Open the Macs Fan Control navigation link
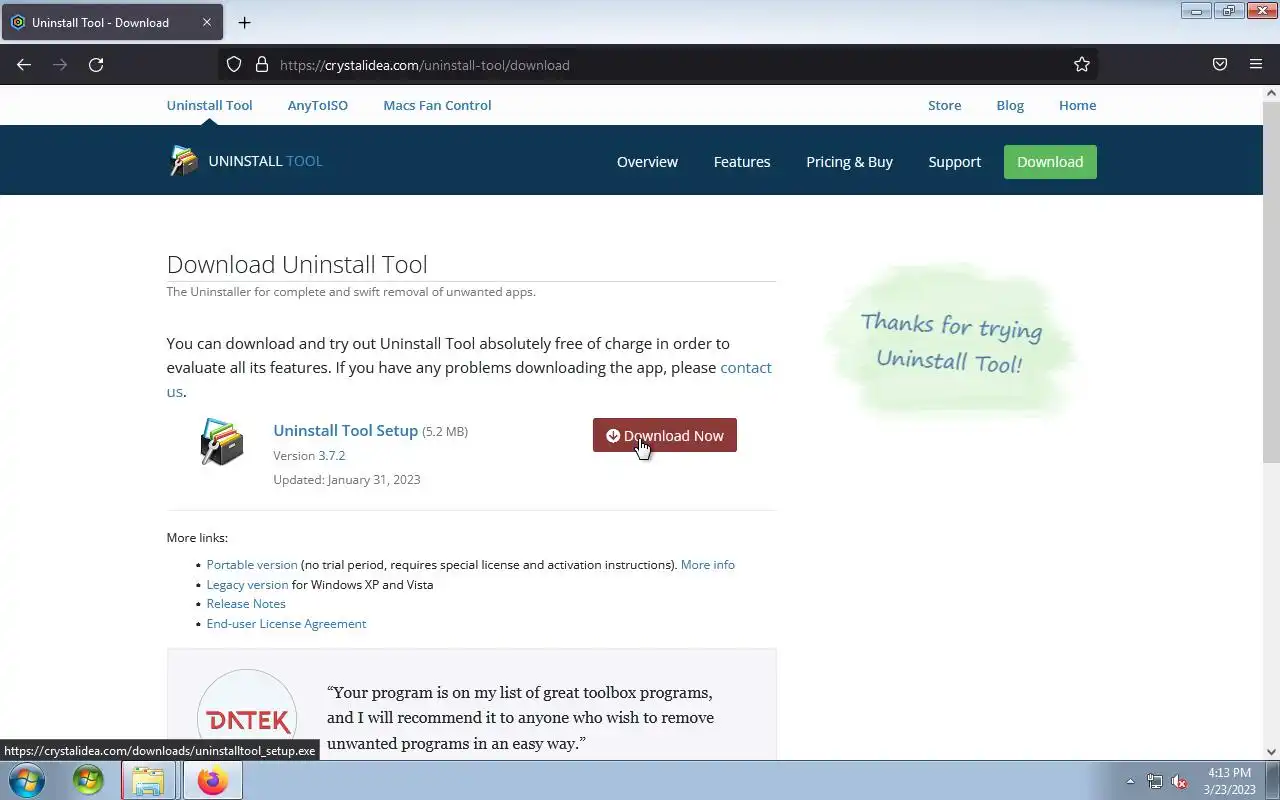The height and width of the screenshot is (800, 1280). (437, 105)
